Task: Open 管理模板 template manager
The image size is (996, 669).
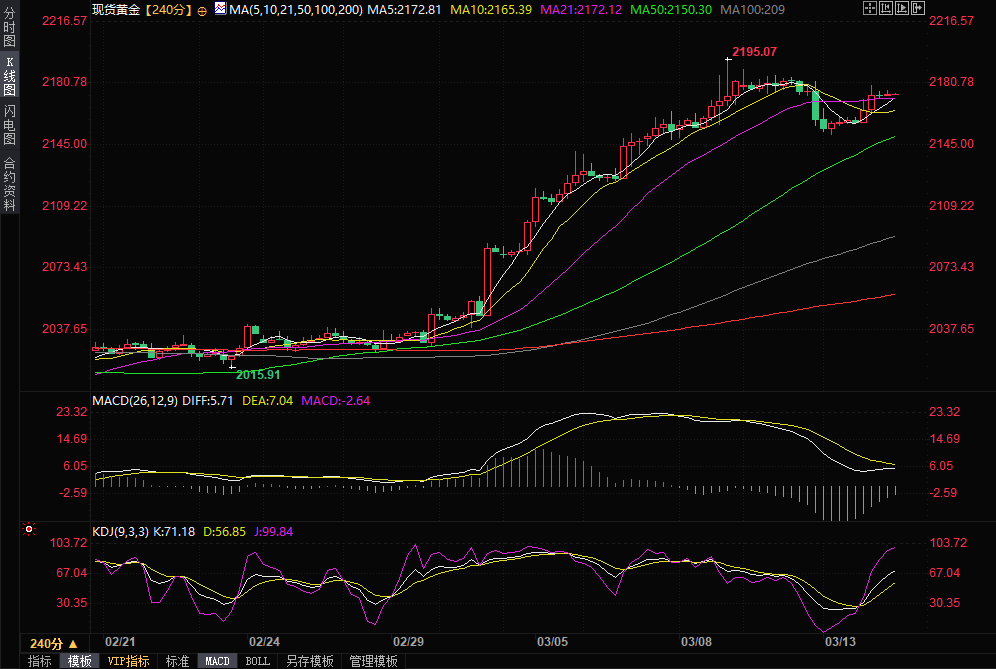Action: 373,661
